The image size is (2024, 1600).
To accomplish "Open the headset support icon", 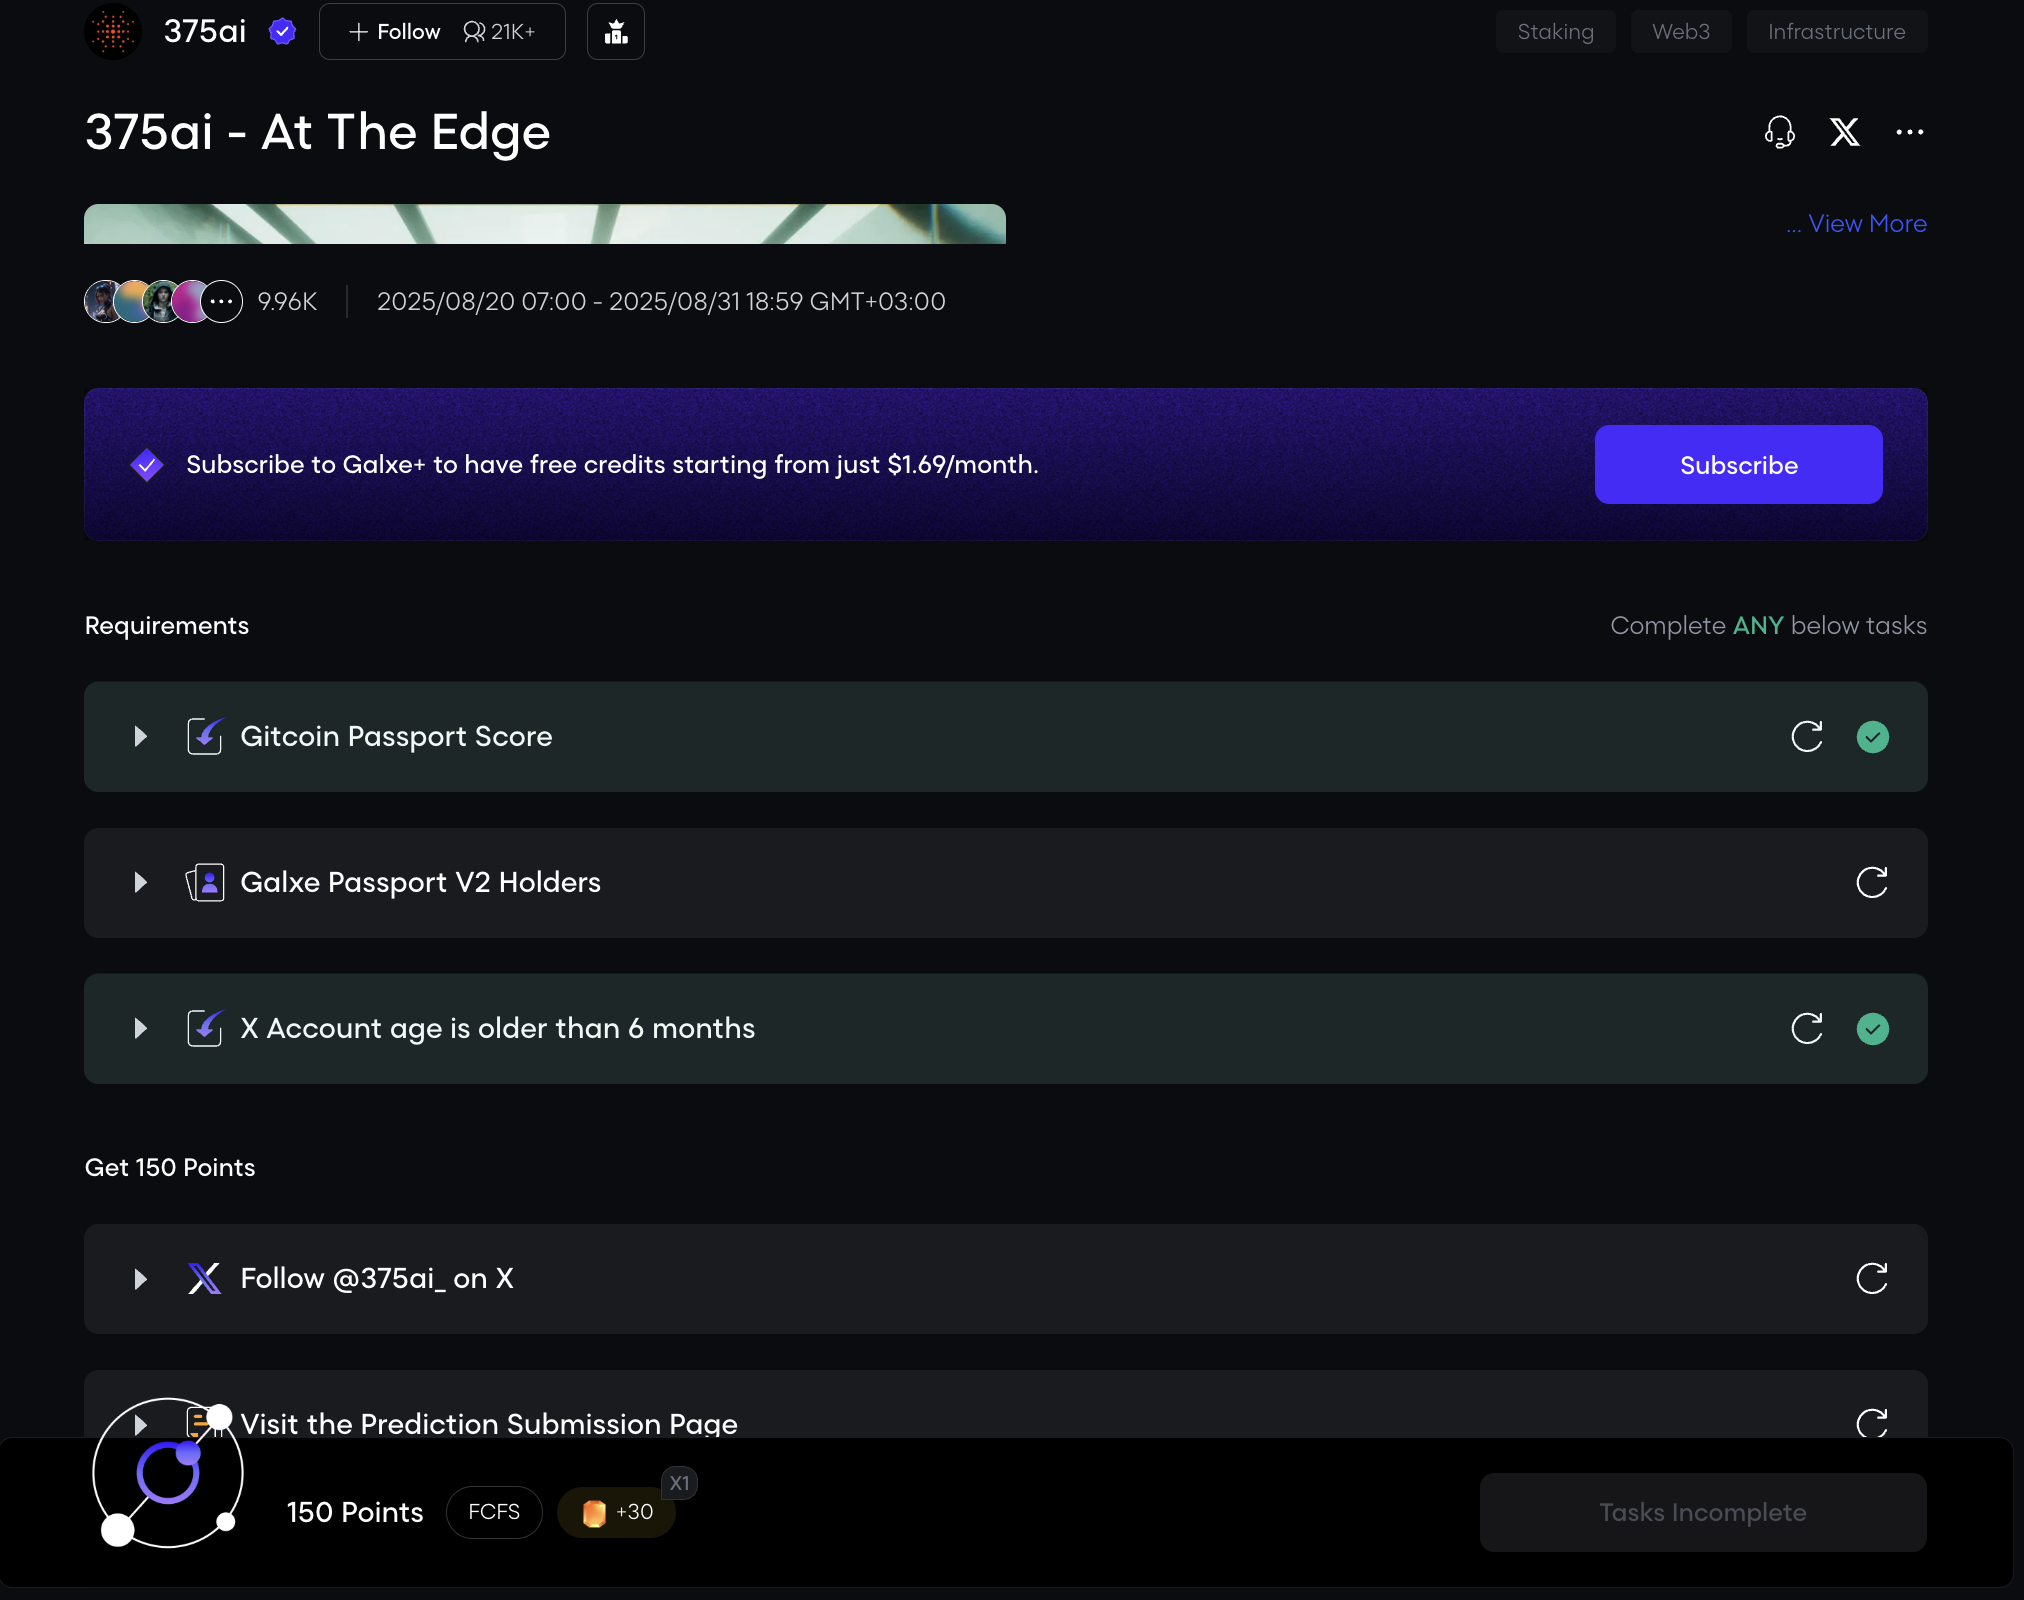I will pos(1779,132).
